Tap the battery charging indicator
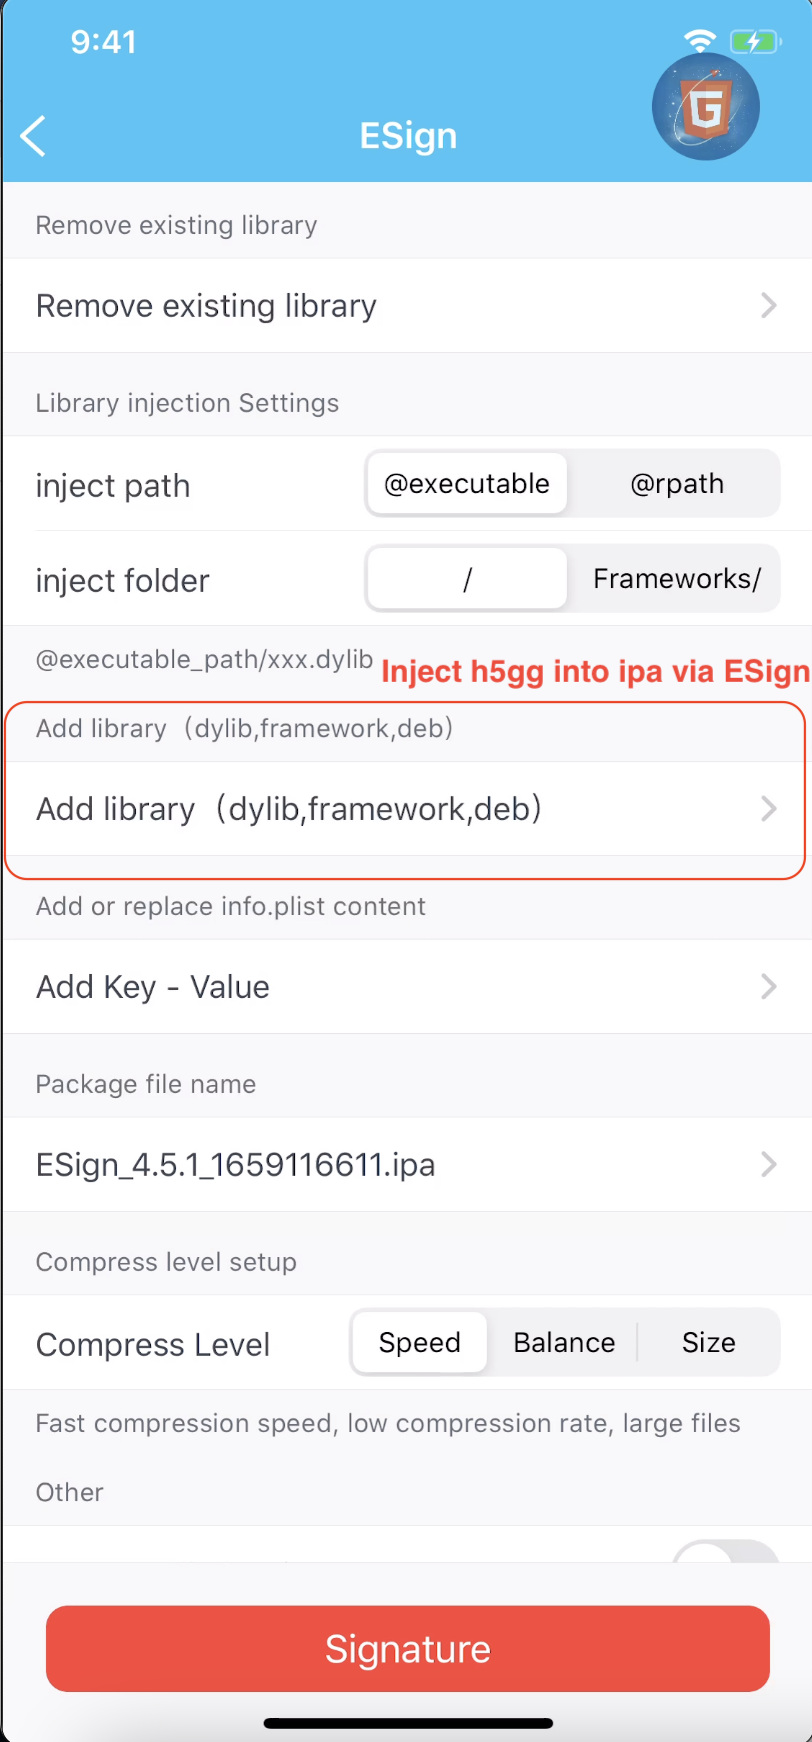The width and height of the screenshot is (812, 1742). point(753,41)
